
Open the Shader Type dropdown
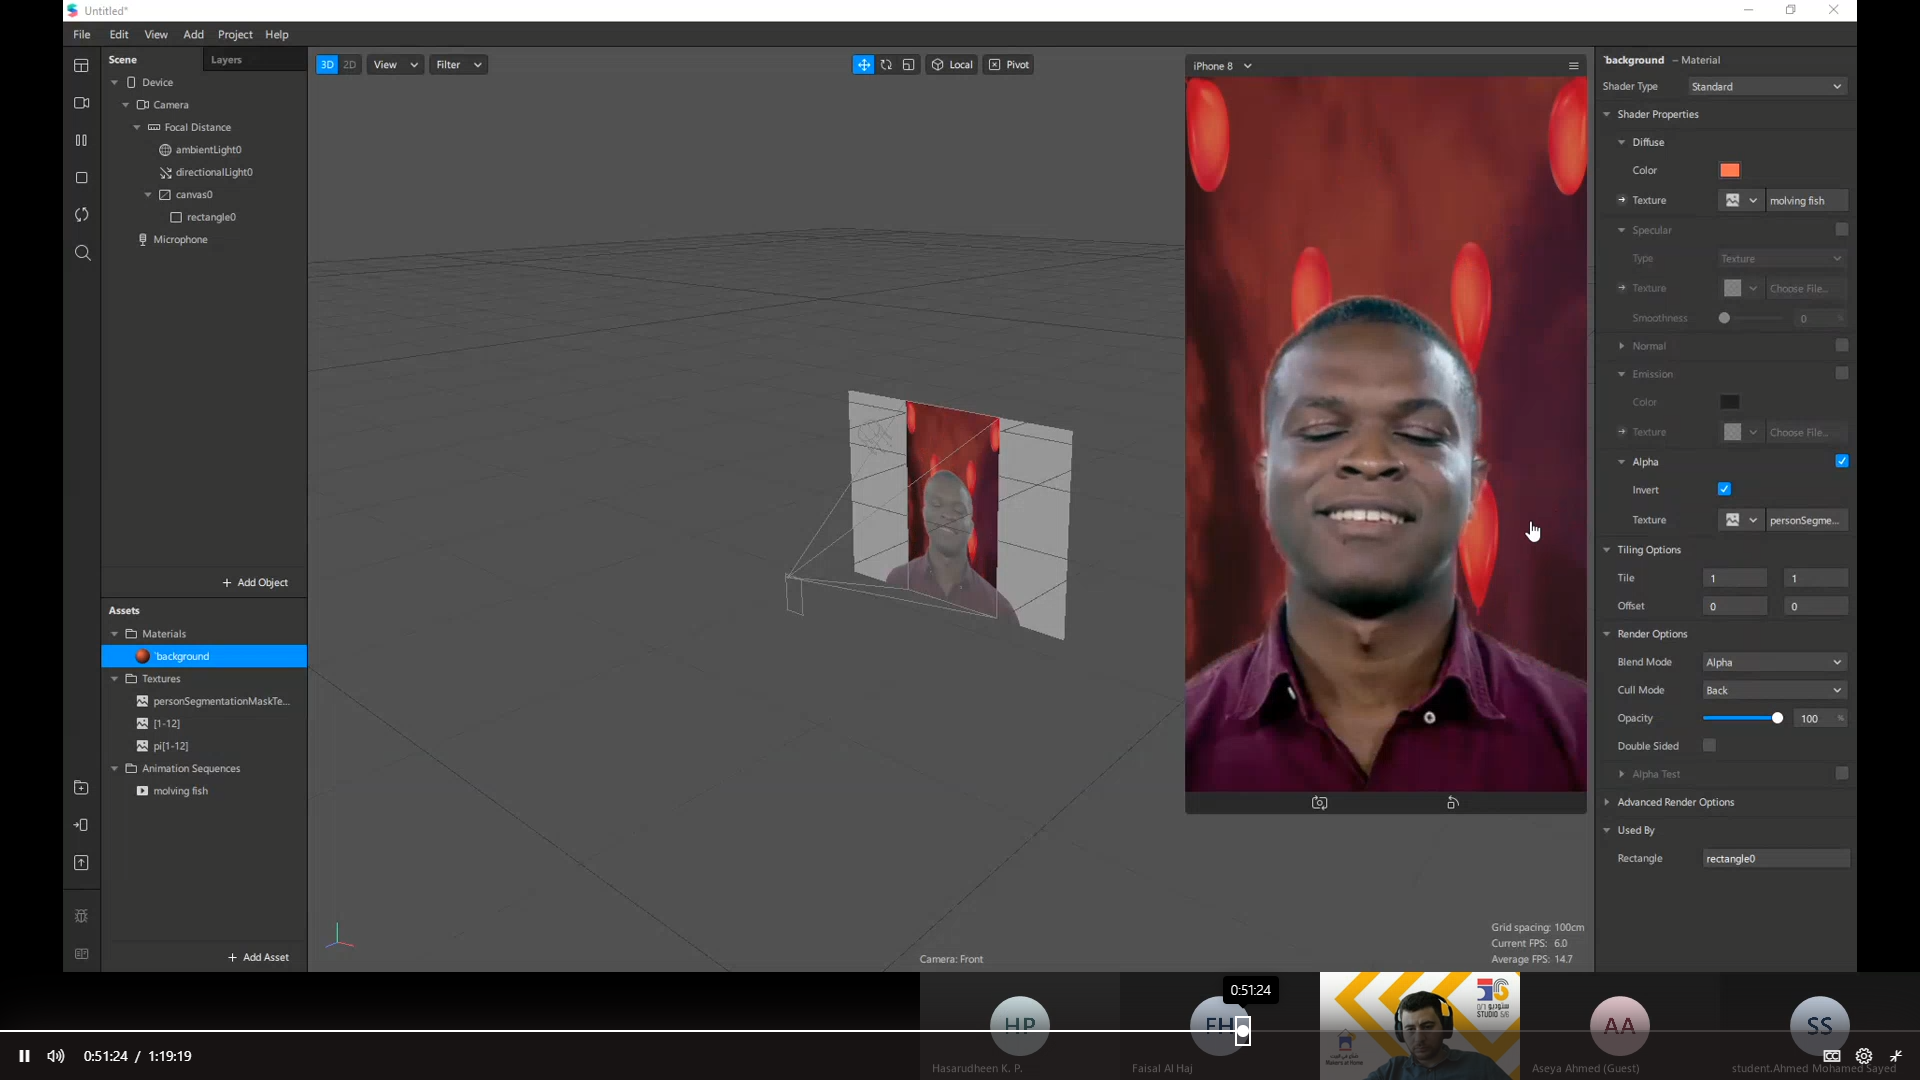coord(1767,87)
